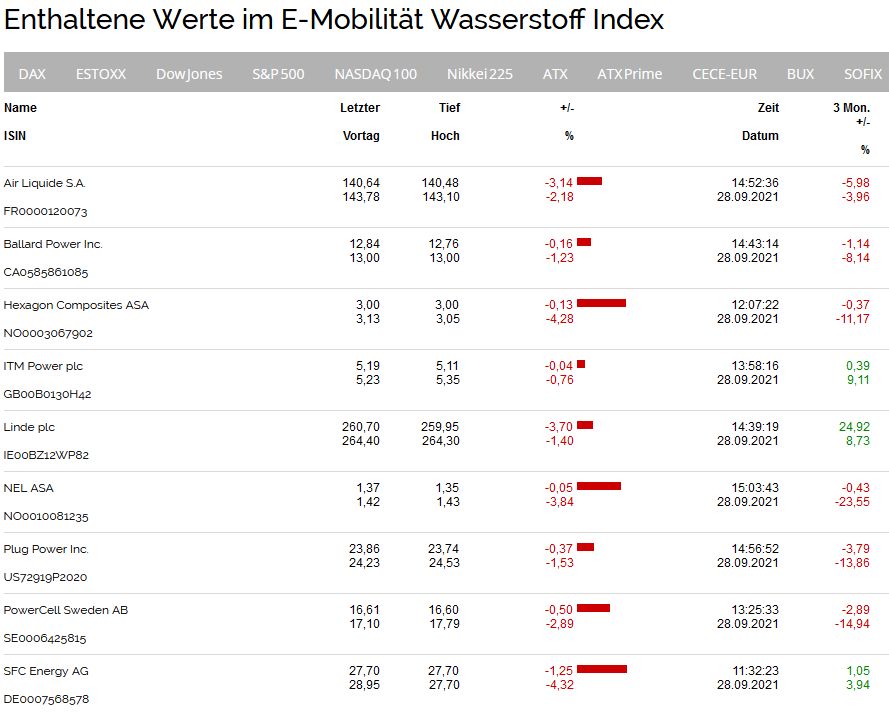889x712 pixels.
Task: Click the Ballard Power Inc. stock link
Action: click(x=53, y=244)
